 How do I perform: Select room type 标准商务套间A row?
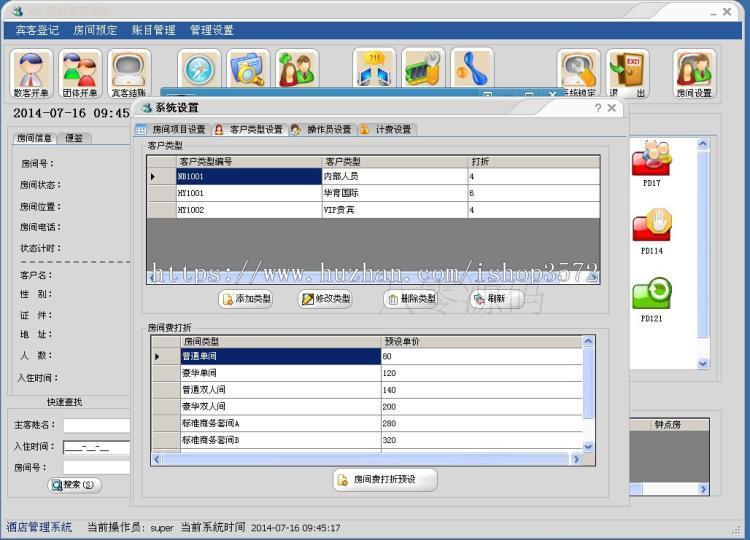point(366,423)
